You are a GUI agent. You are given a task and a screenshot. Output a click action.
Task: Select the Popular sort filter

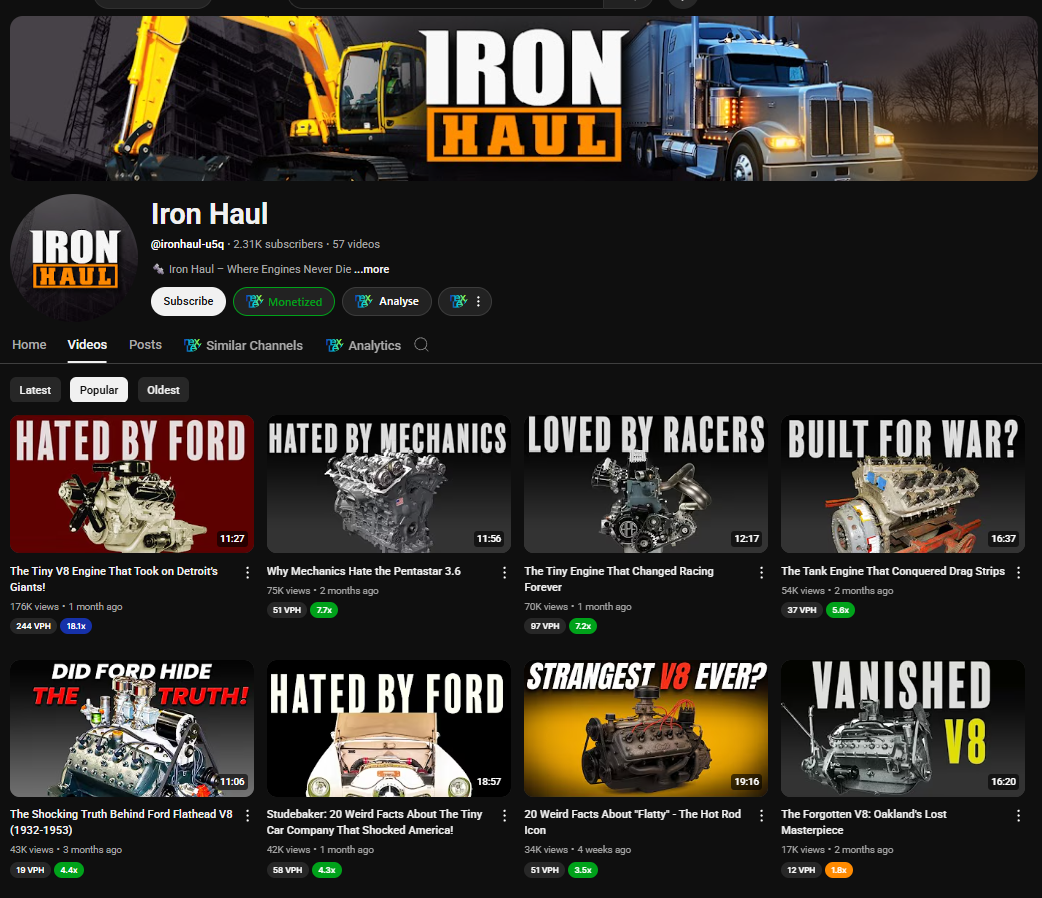99,390
